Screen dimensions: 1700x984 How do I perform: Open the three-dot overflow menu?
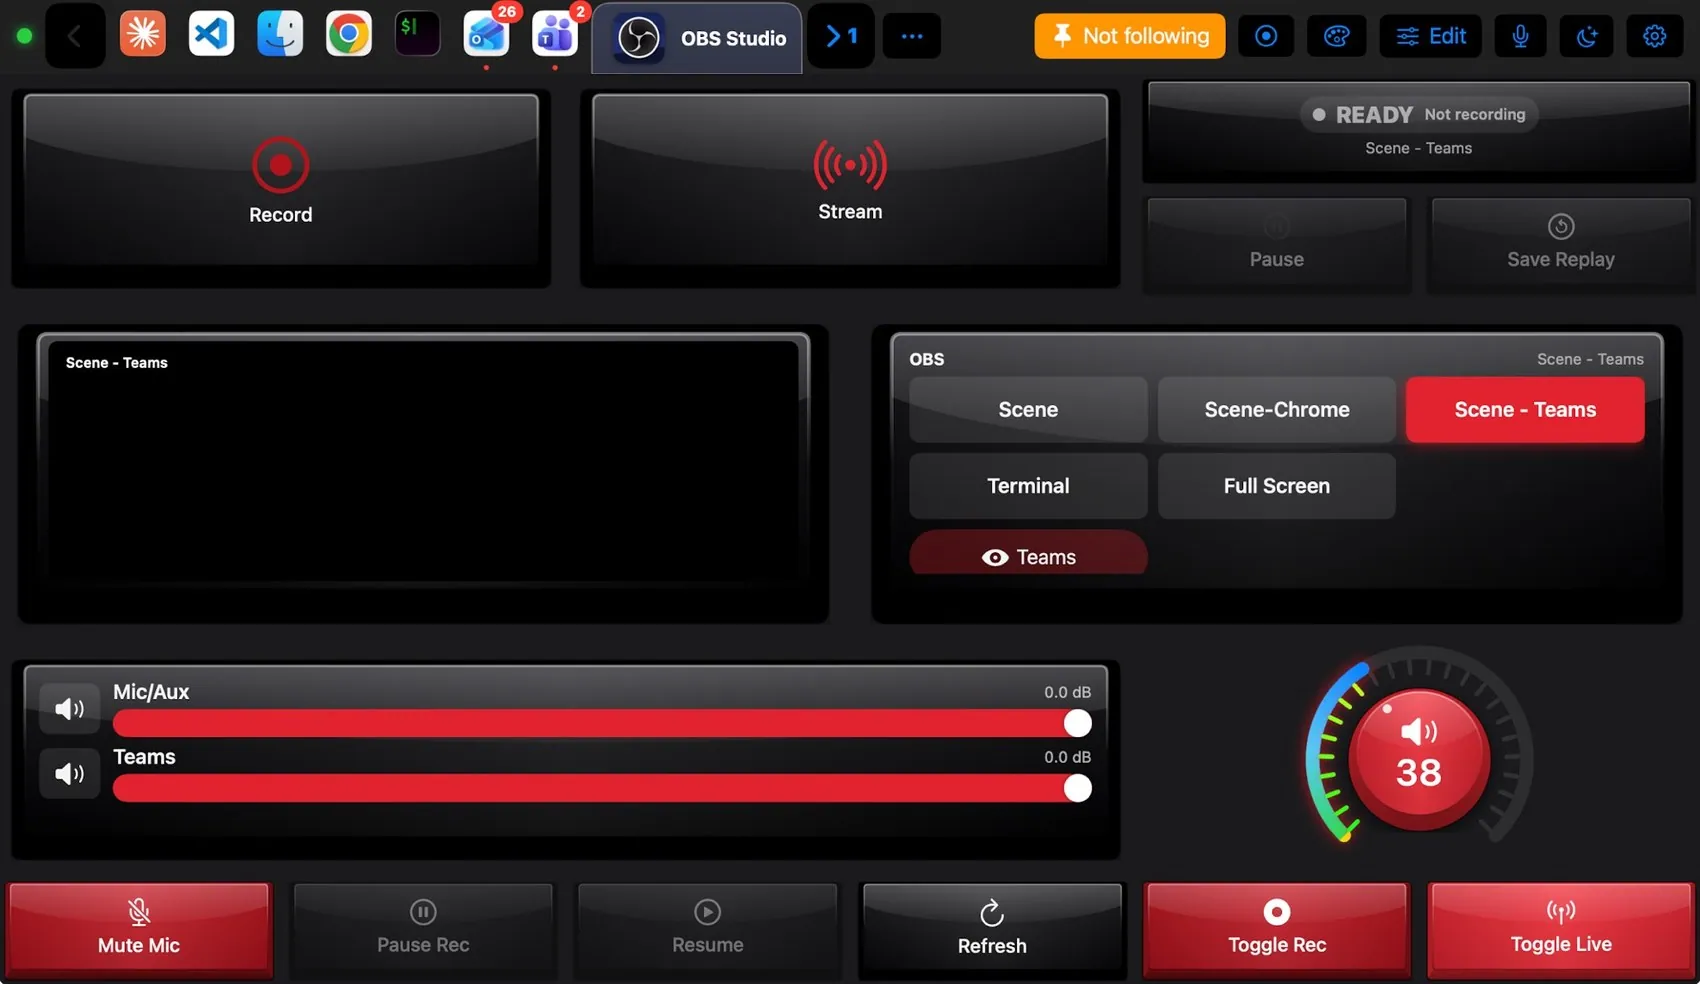tap(912, 36)
